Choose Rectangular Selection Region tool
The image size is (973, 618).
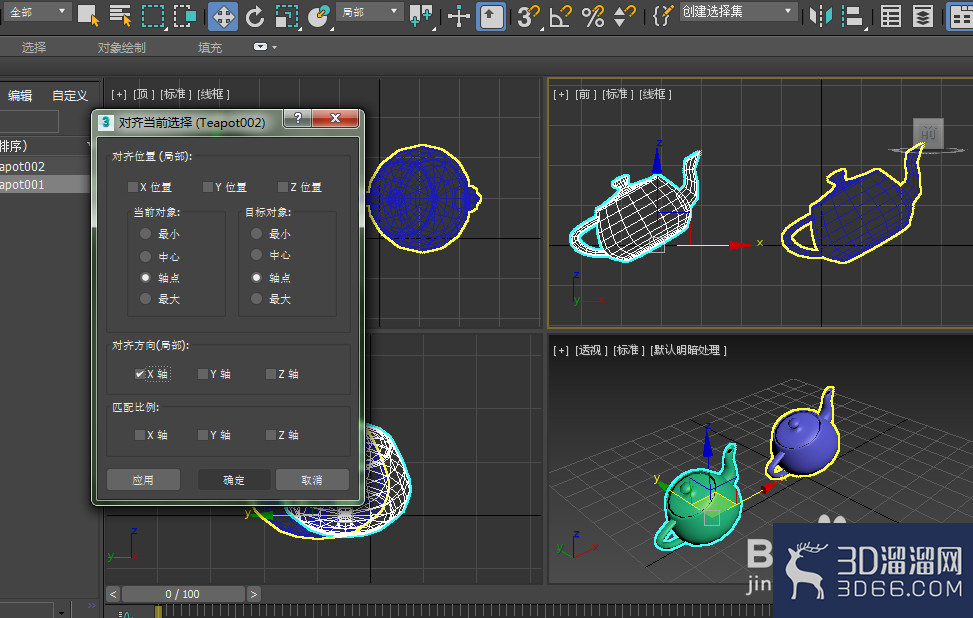point(153,15)
